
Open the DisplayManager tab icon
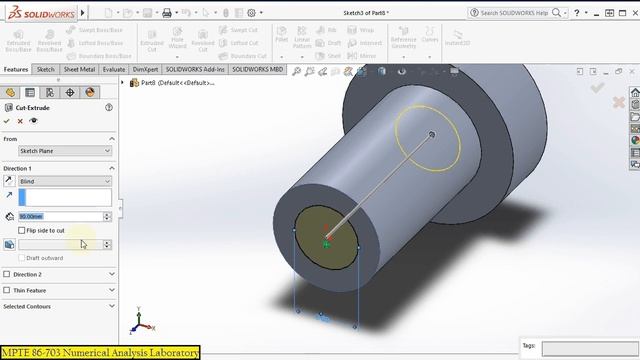coord(90,92)
